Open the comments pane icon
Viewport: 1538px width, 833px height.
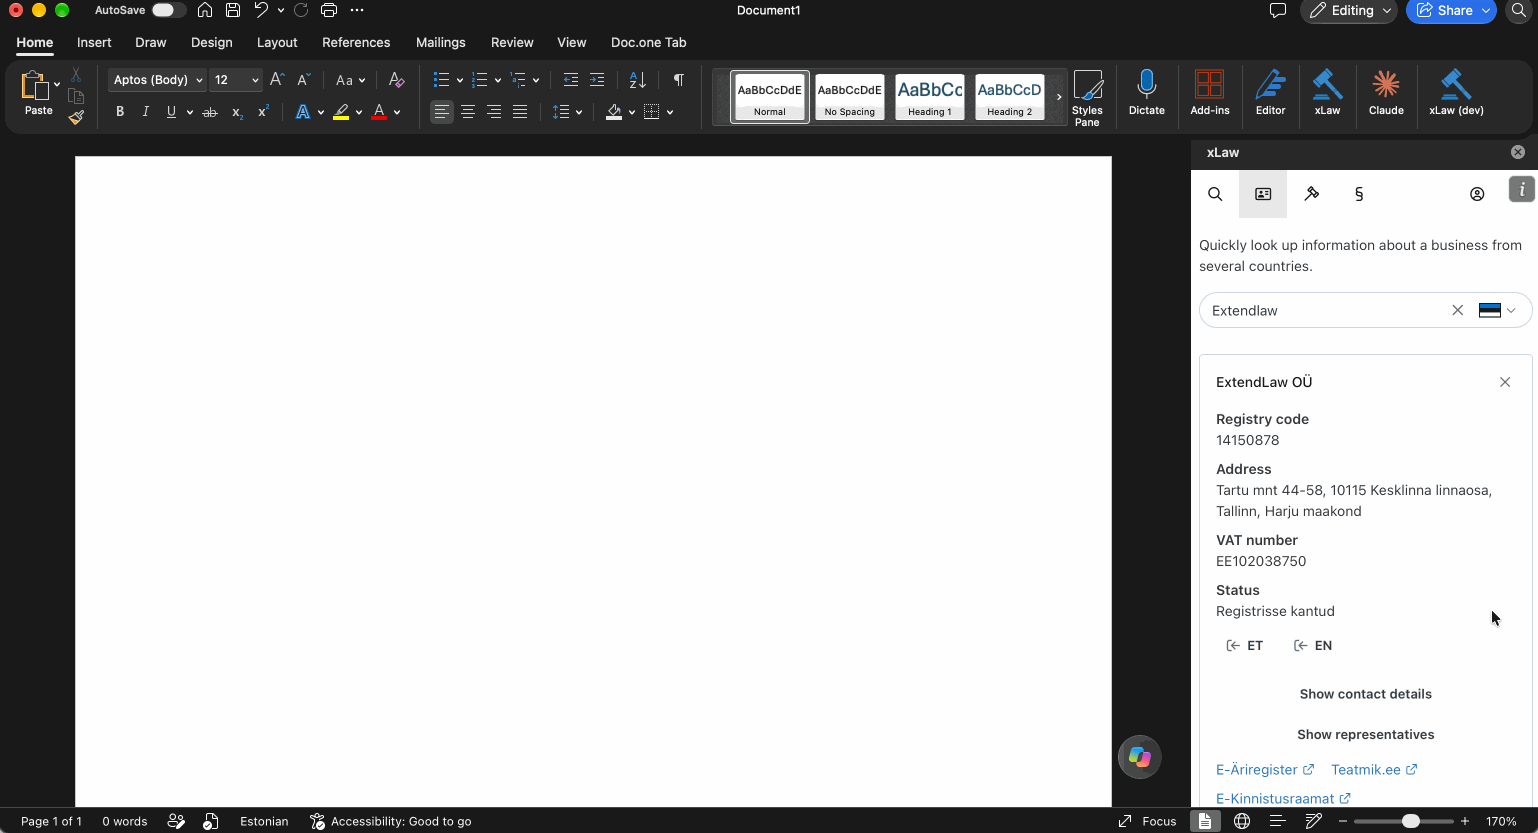pos(1277,10)
